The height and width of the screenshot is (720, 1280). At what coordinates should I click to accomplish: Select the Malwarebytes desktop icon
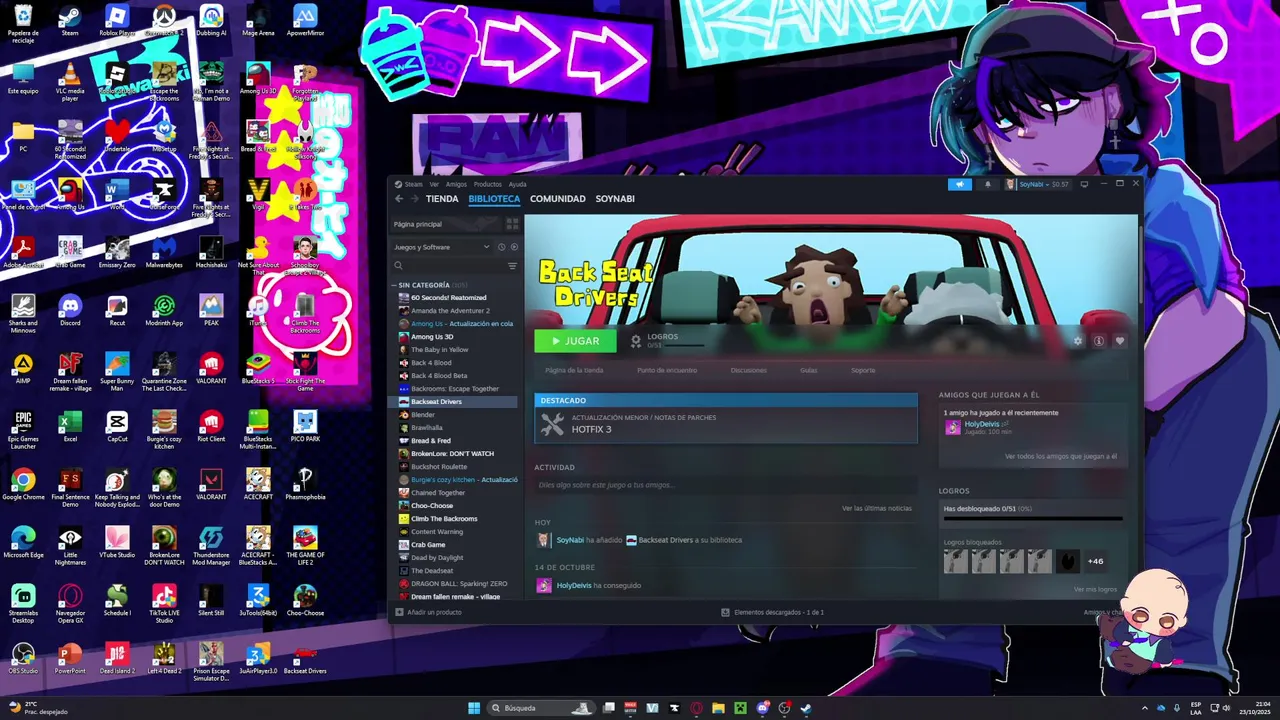tap(164, 252)
